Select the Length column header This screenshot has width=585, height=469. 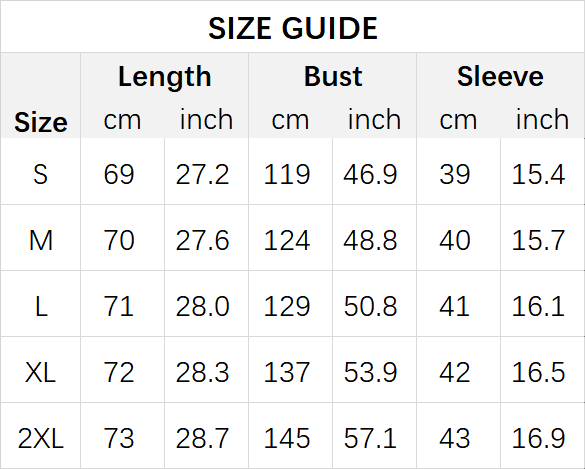click(x=165, y=76)
